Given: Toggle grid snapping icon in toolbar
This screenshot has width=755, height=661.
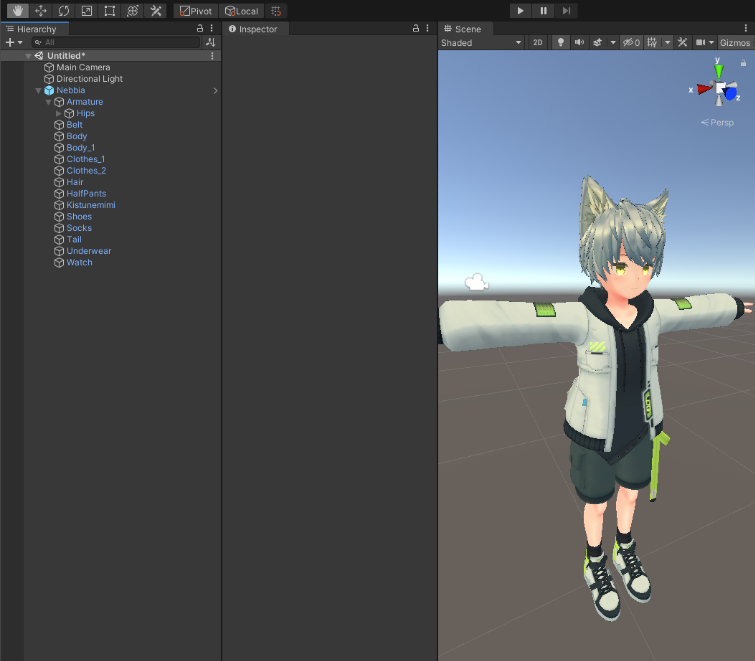Looking at the screenshot, I should (276, 11).
